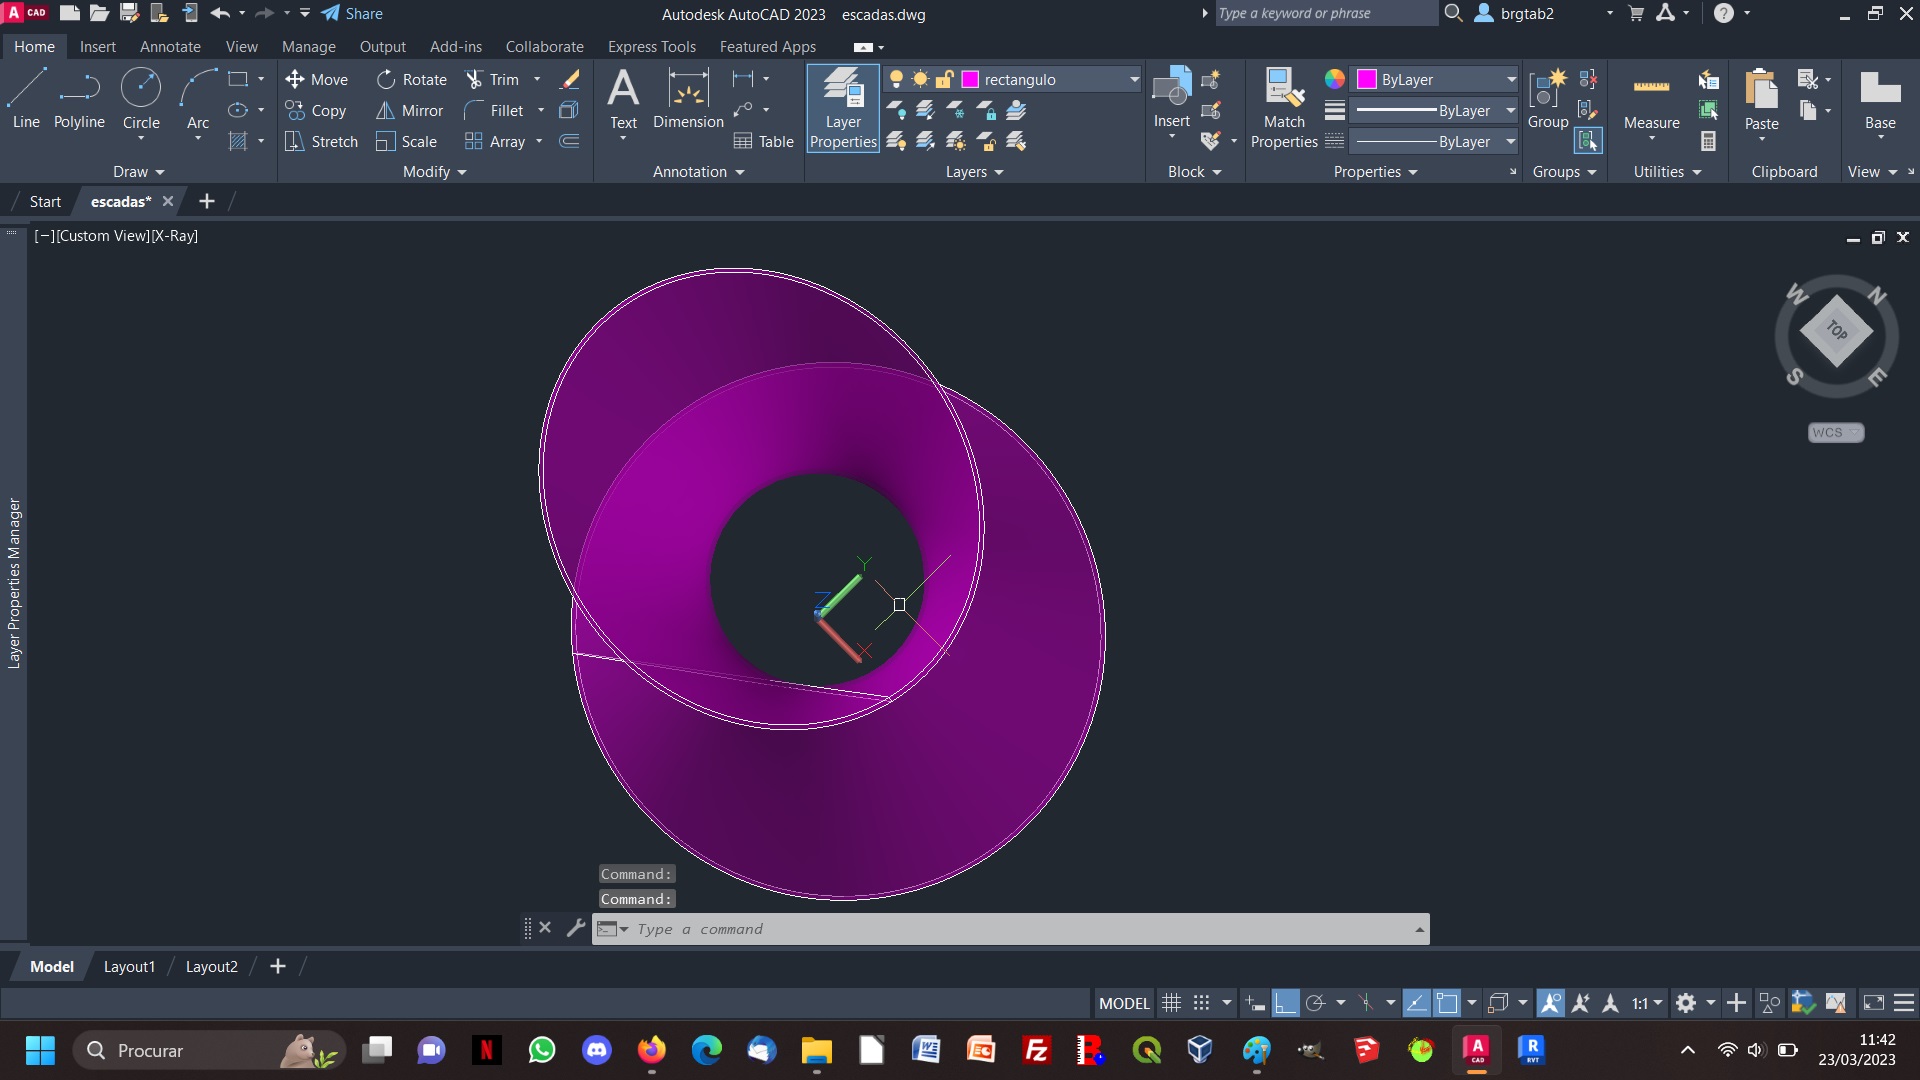Click the Move tool
This screenshot has height=1080, width=1920.
click(316, 80)
